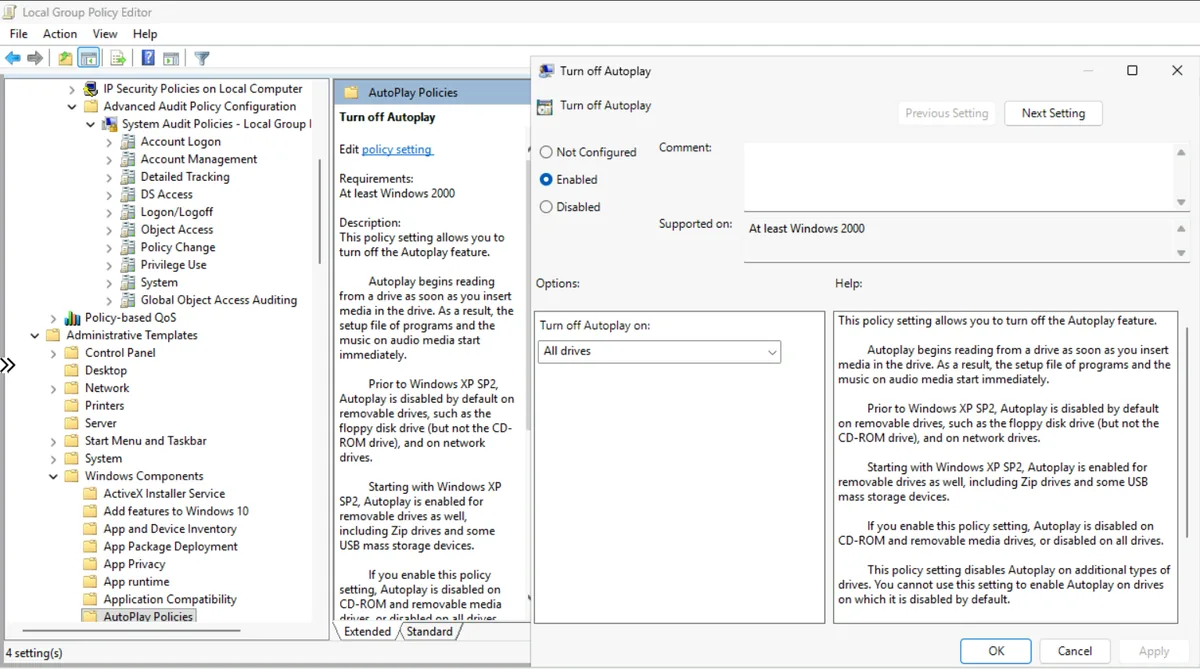Collapse the Windows Components node
Viewport: 1200px width, 669px height.
(x=54, y=476)
